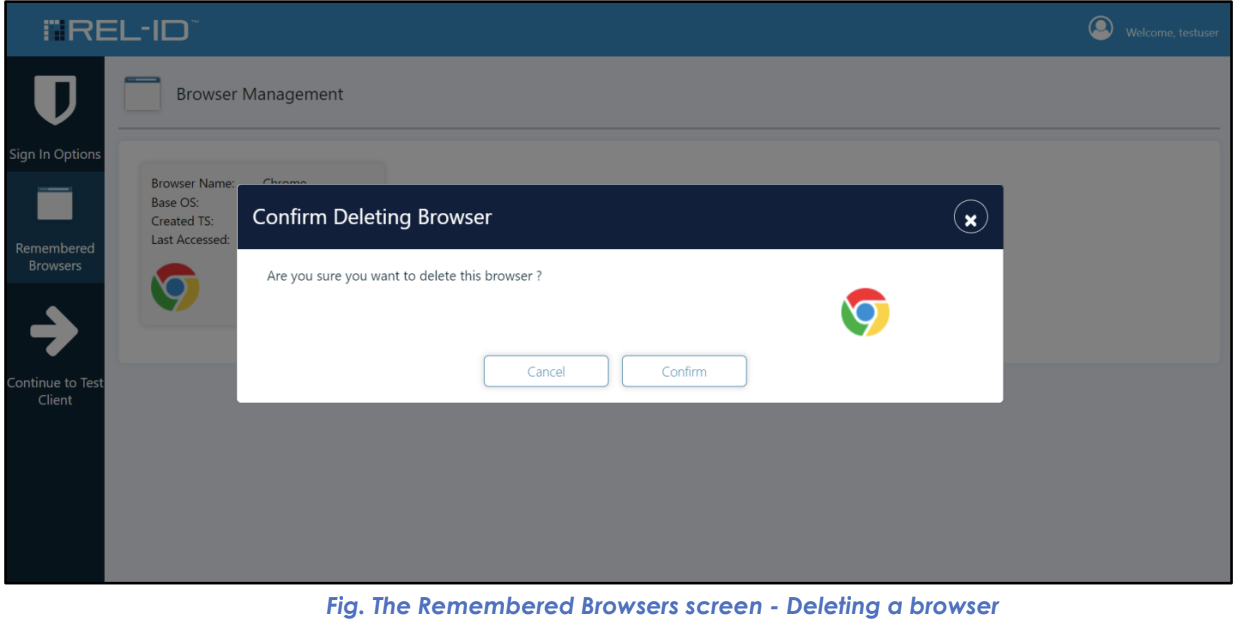Click Continue to Test Client text

[55, 391]
